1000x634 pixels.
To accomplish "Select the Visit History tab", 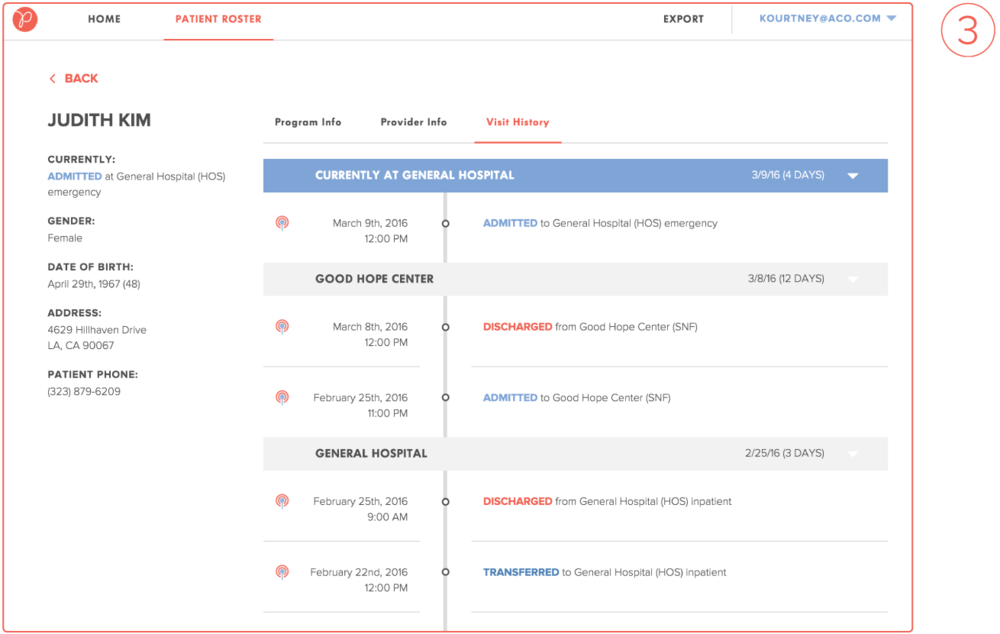I will (517, 122).
